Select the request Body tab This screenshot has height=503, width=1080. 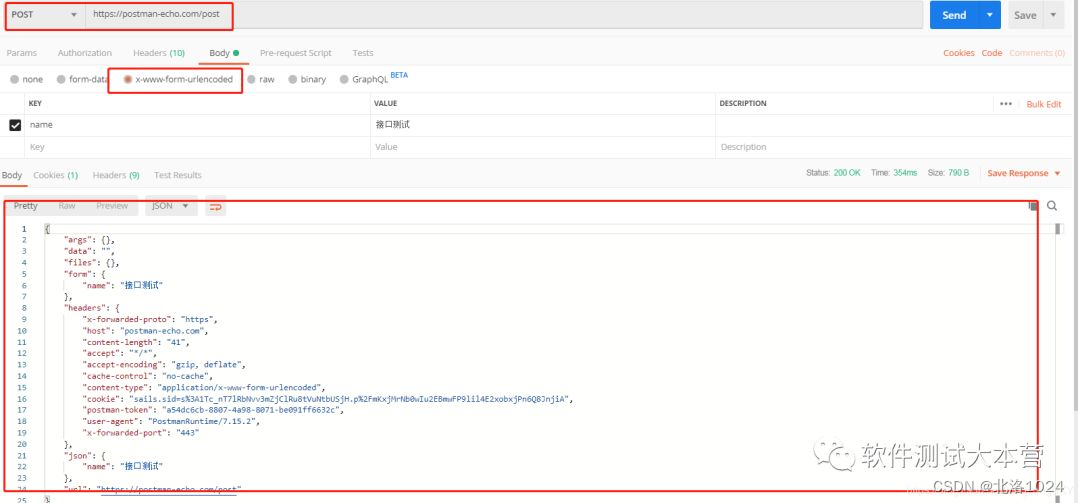(224, 53)
